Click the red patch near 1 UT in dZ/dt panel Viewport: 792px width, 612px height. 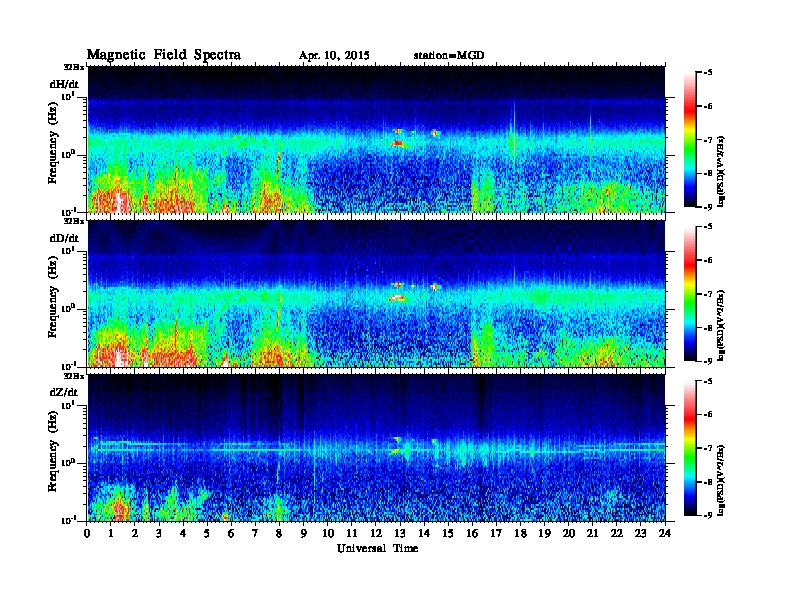coord(120,507)
